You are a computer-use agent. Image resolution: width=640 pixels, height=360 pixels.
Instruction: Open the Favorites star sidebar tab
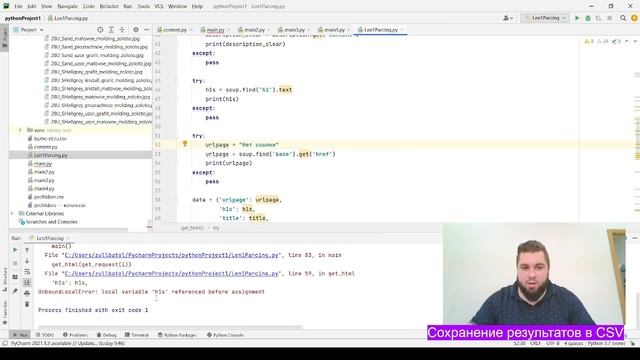coord(5,314)
